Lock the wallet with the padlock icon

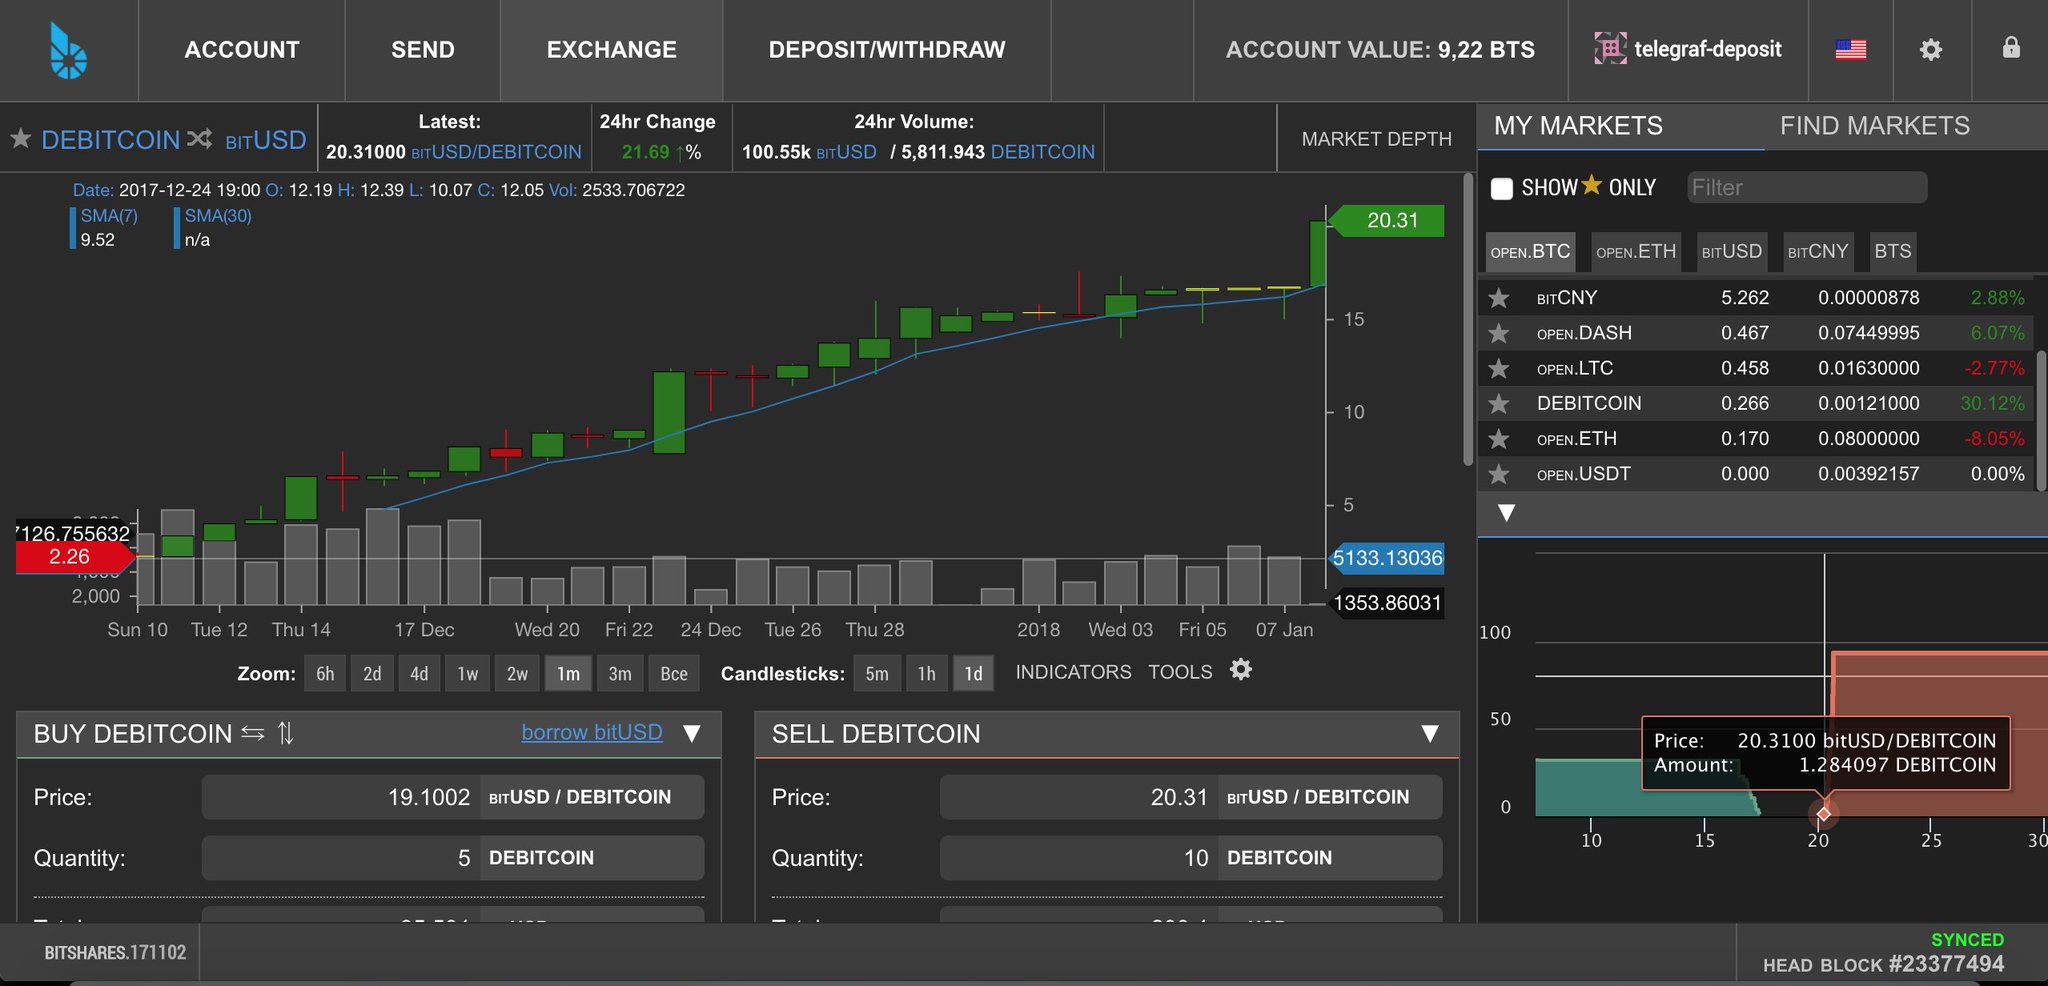(2011, 48)
